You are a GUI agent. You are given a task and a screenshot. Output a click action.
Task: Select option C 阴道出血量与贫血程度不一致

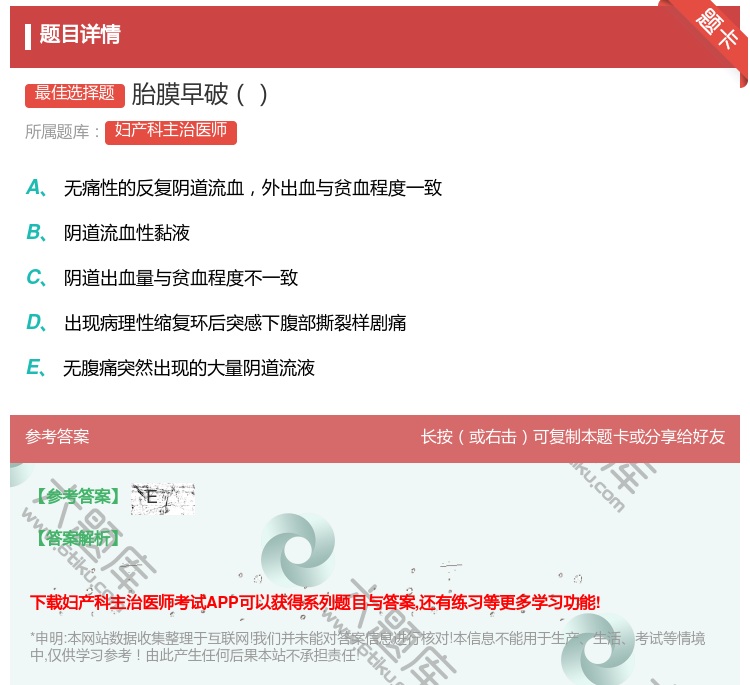tap(181, 278)
